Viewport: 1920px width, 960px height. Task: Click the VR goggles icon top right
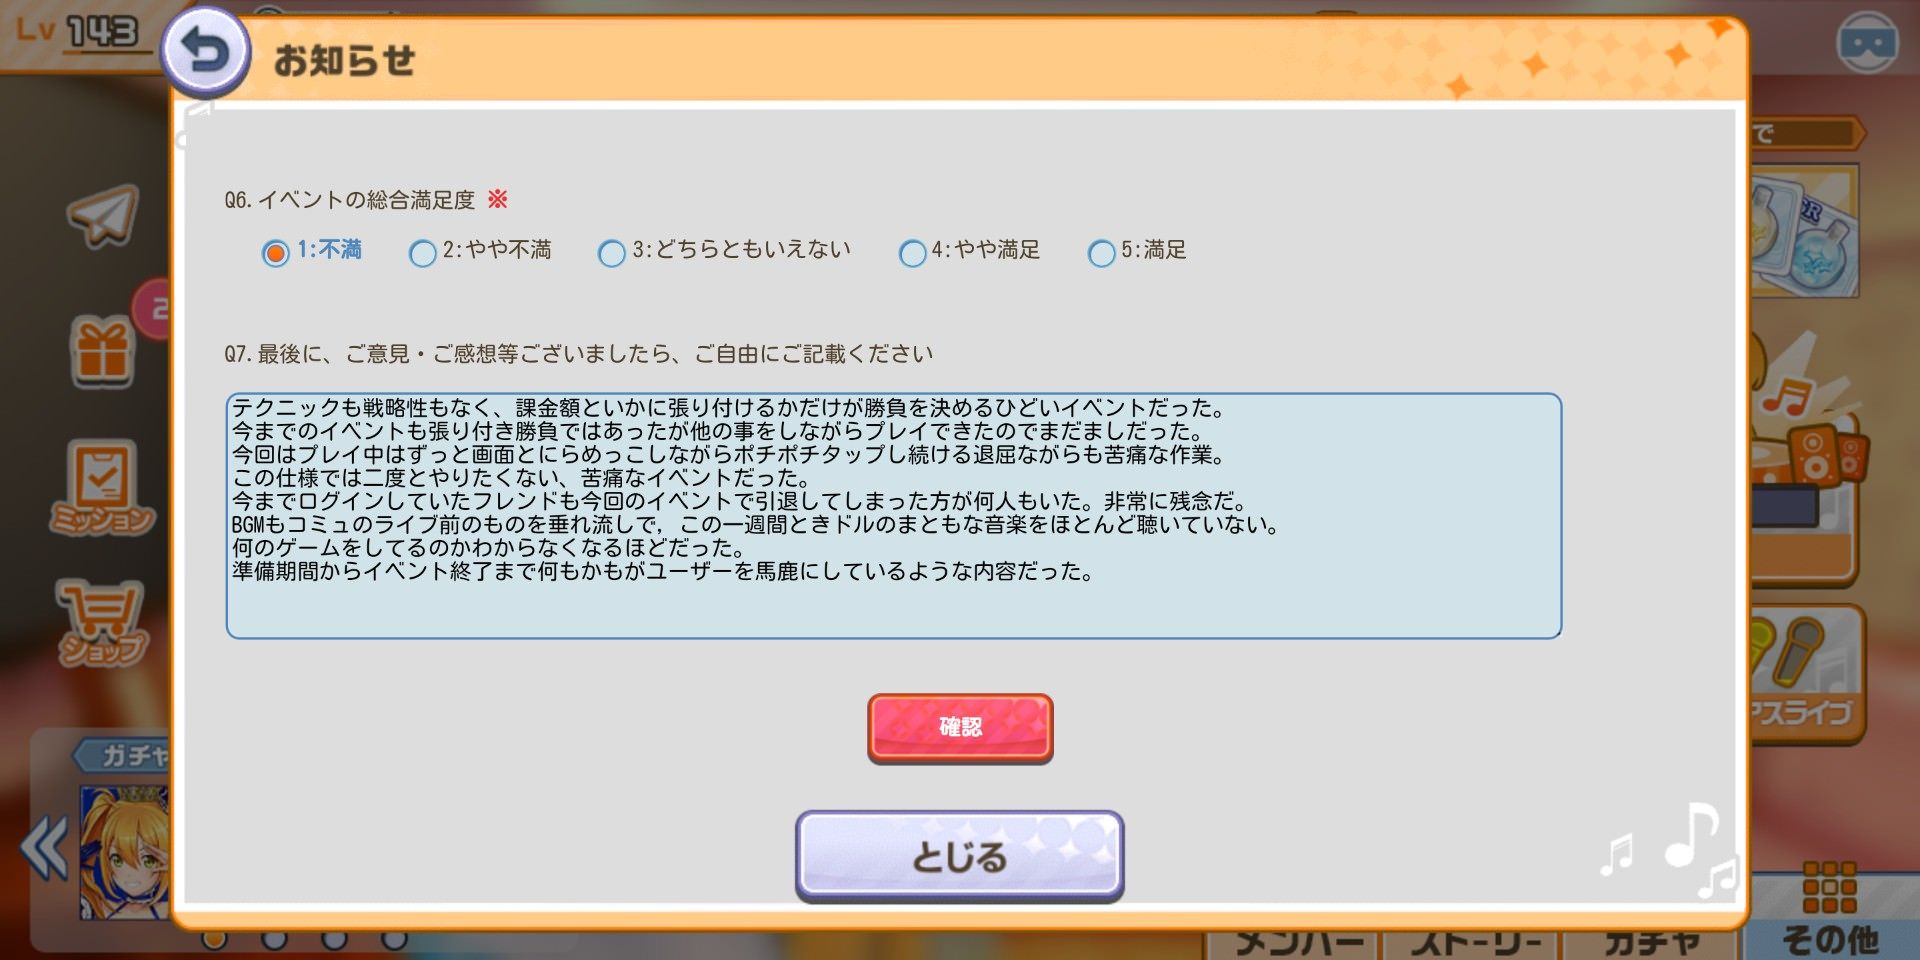coord(1867,43)
